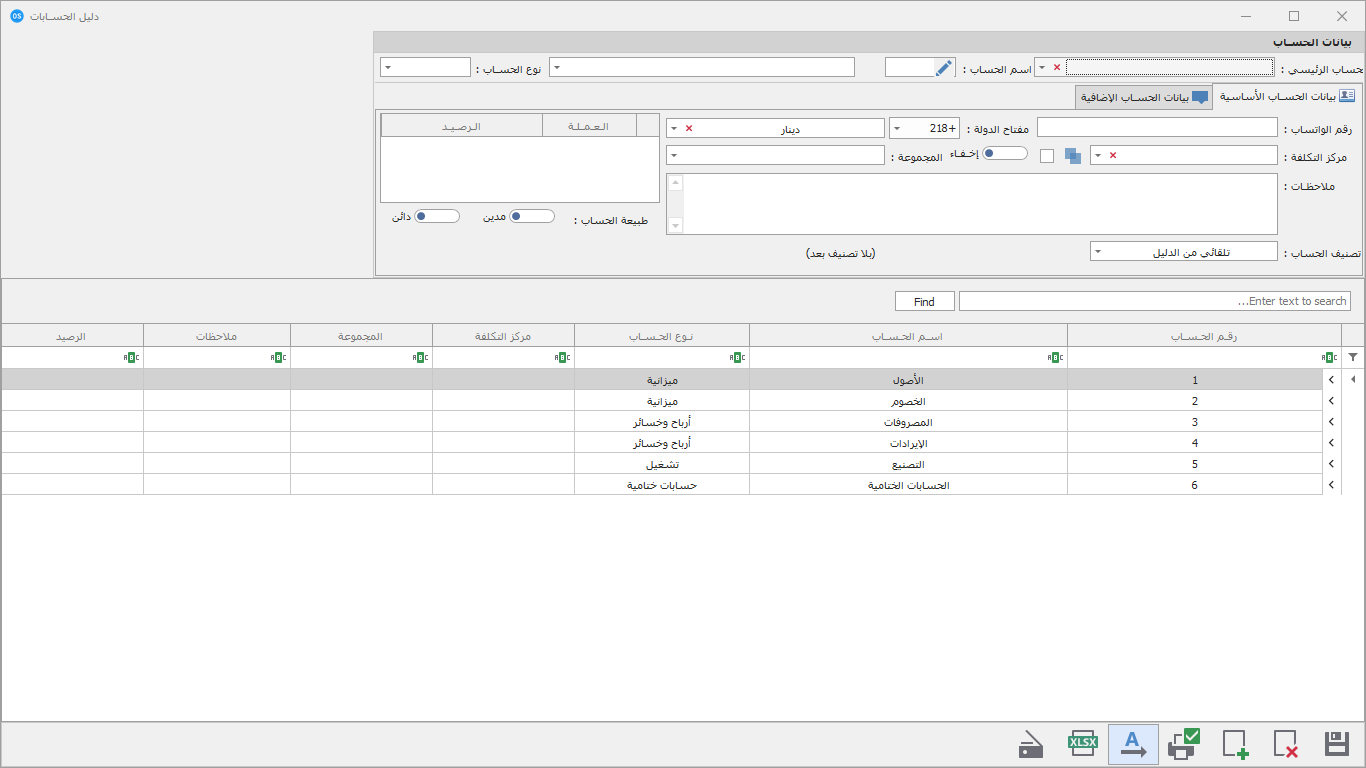Click the Find button

pyautogui.click(x=924, y=301)
